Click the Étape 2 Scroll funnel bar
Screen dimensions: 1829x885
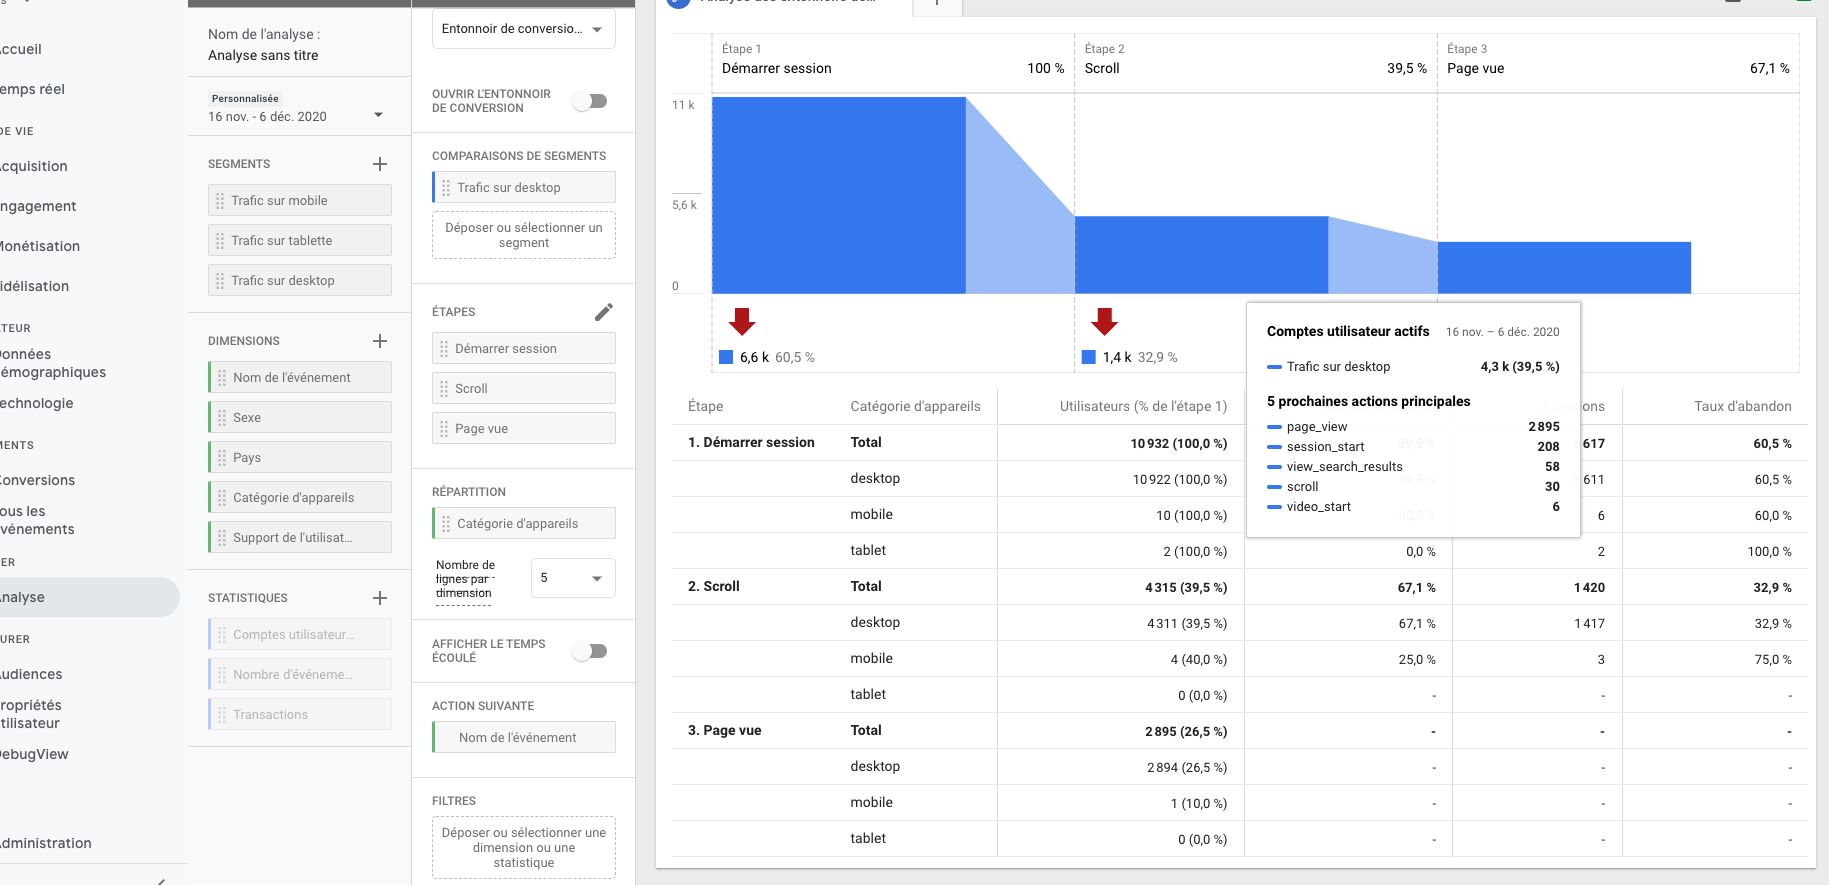click(x=1201, y=255)
